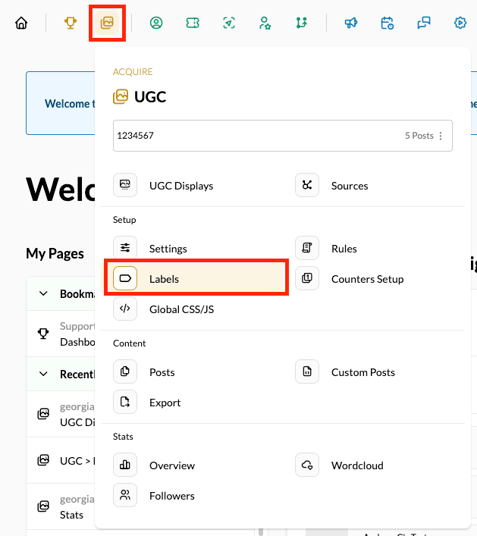Open Export under Content
Viewport: 477px width, 536px height.
165,403
